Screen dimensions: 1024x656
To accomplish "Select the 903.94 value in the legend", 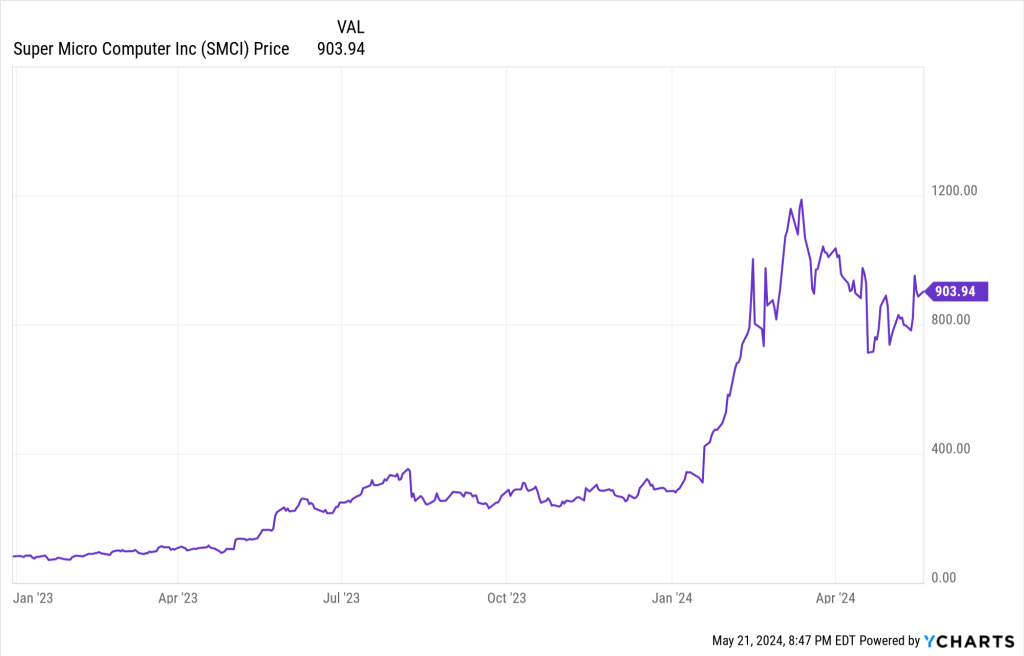I will coord(340,49).
